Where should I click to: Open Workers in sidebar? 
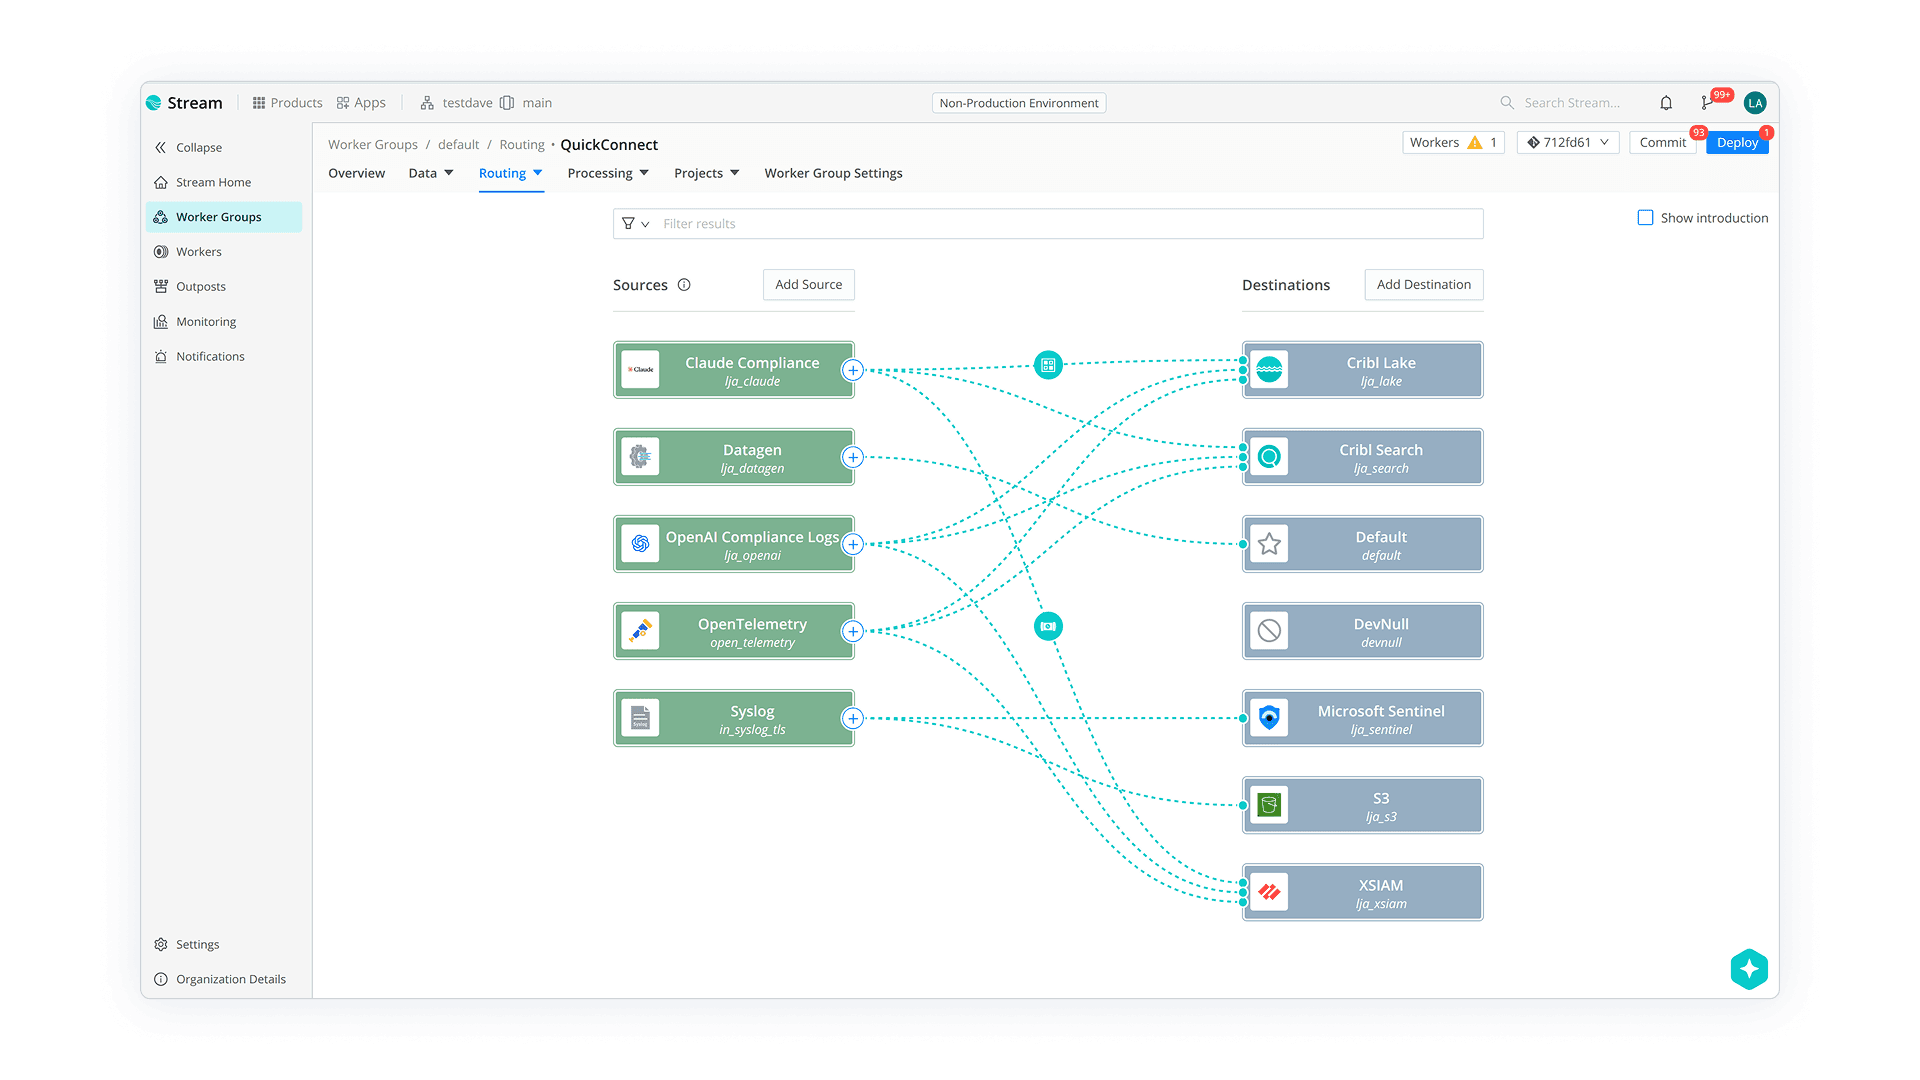point(188,252)
